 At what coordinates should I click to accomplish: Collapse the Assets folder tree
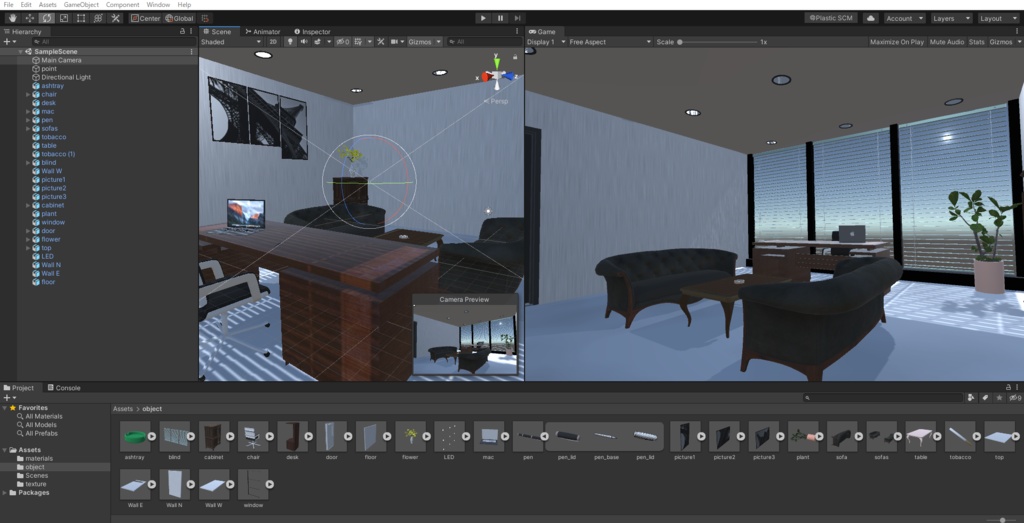[x=5, y=450]
